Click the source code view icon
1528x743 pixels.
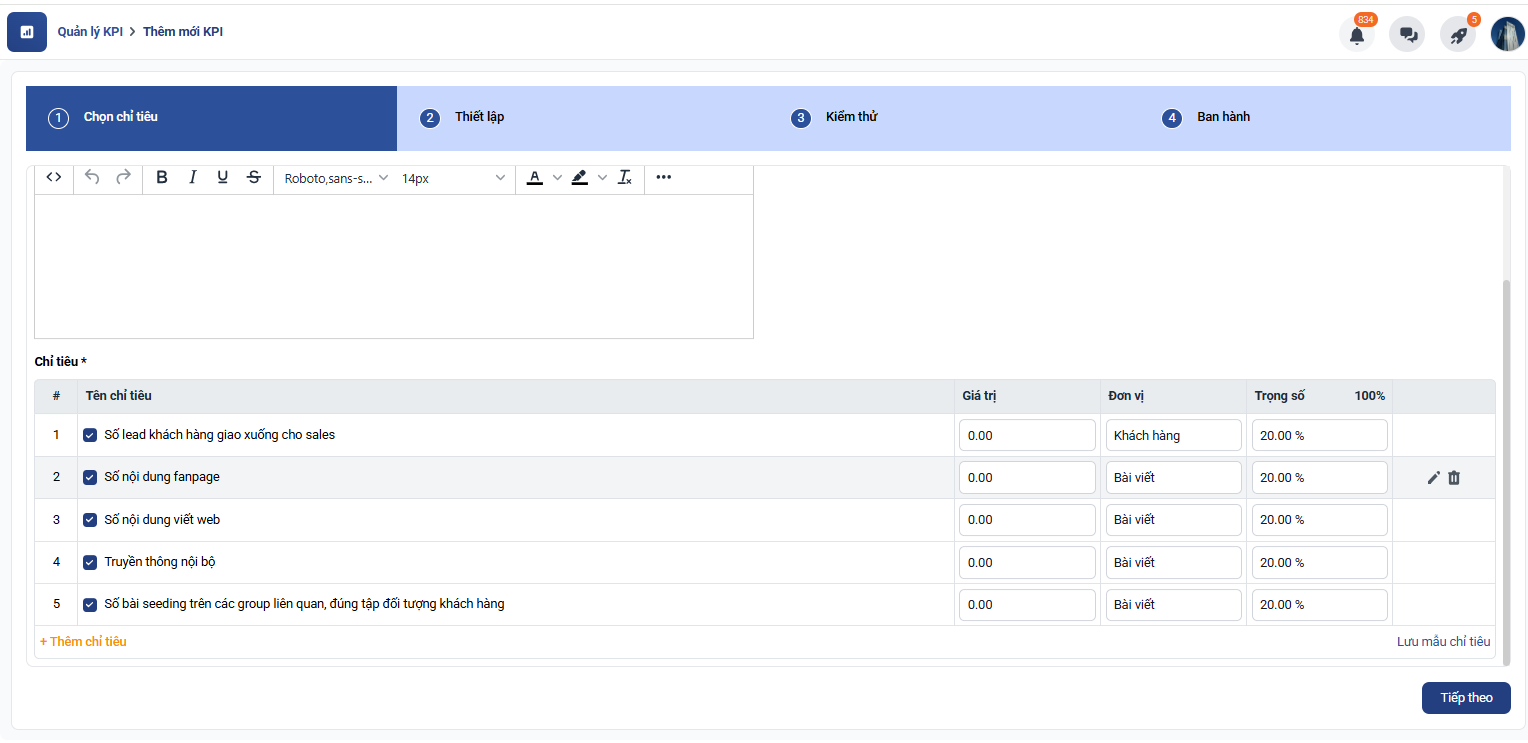pyautogui.click(x=54, y=177)
